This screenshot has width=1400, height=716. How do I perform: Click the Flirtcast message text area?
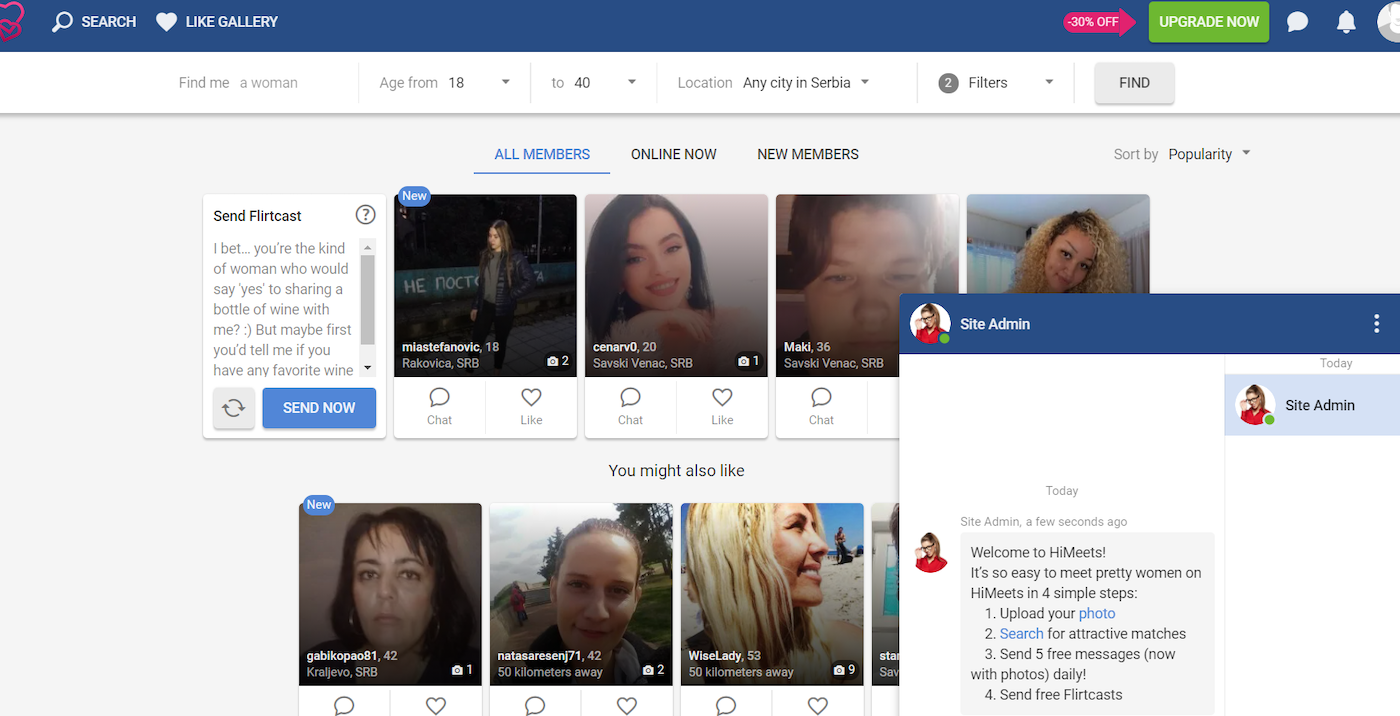tap(286, 308)
